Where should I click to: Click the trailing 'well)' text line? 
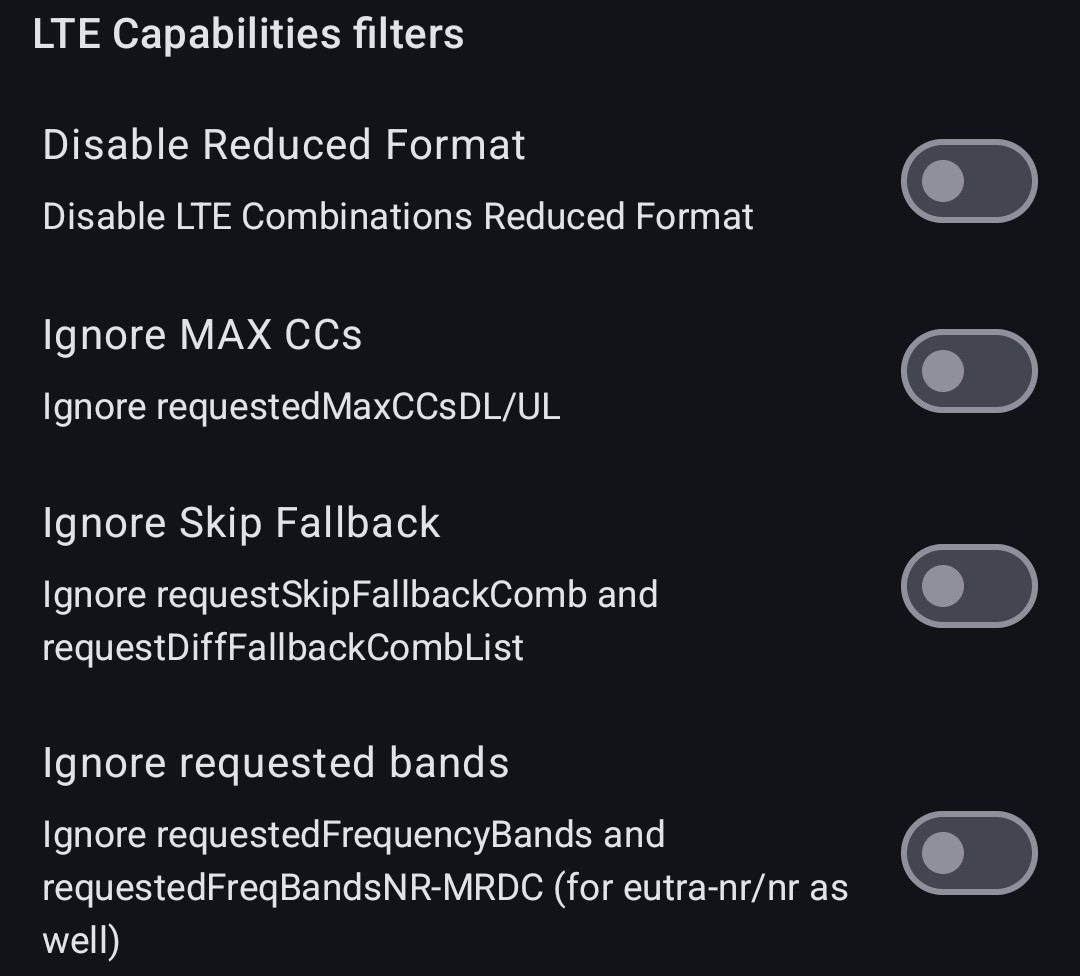point(81,941)
